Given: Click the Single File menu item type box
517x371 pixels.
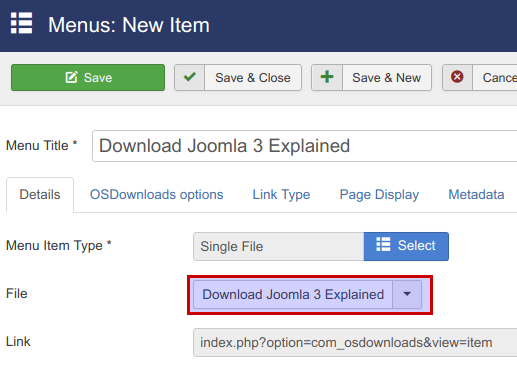Looking at the screenshot, I should coord(279,246).
